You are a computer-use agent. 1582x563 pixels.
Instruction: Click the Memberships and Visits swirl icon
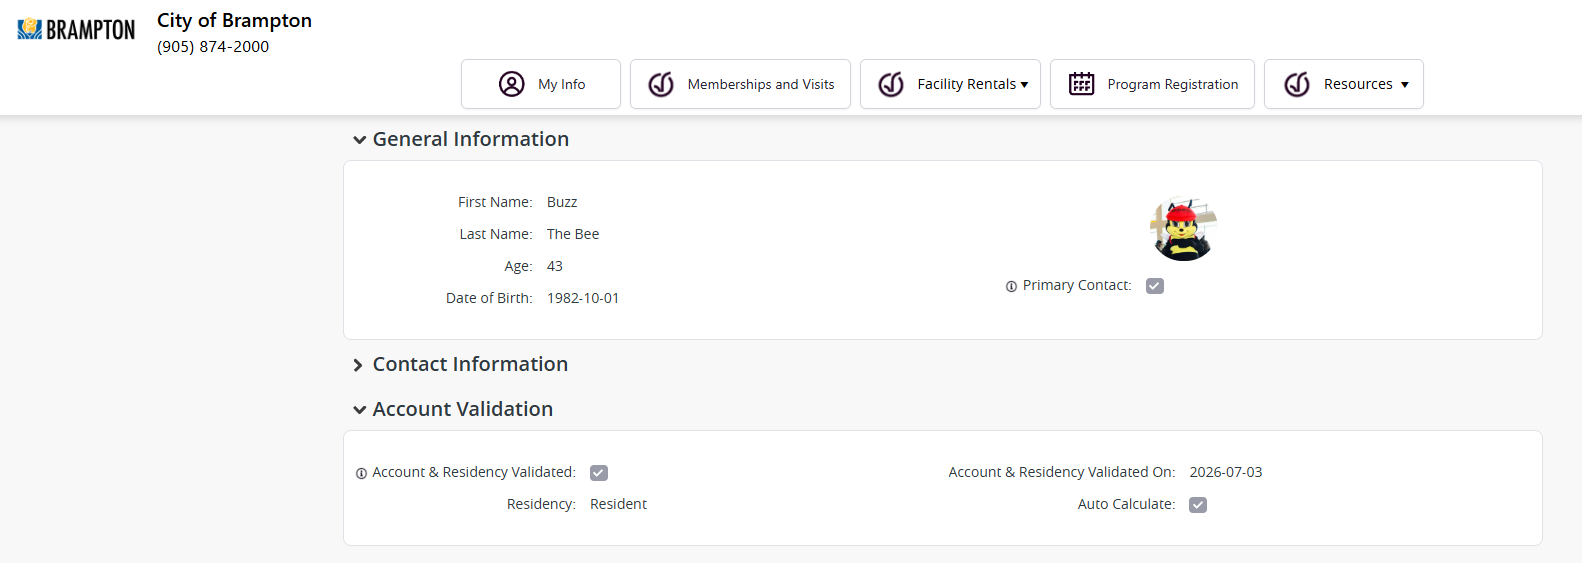[x=661, y=84]
